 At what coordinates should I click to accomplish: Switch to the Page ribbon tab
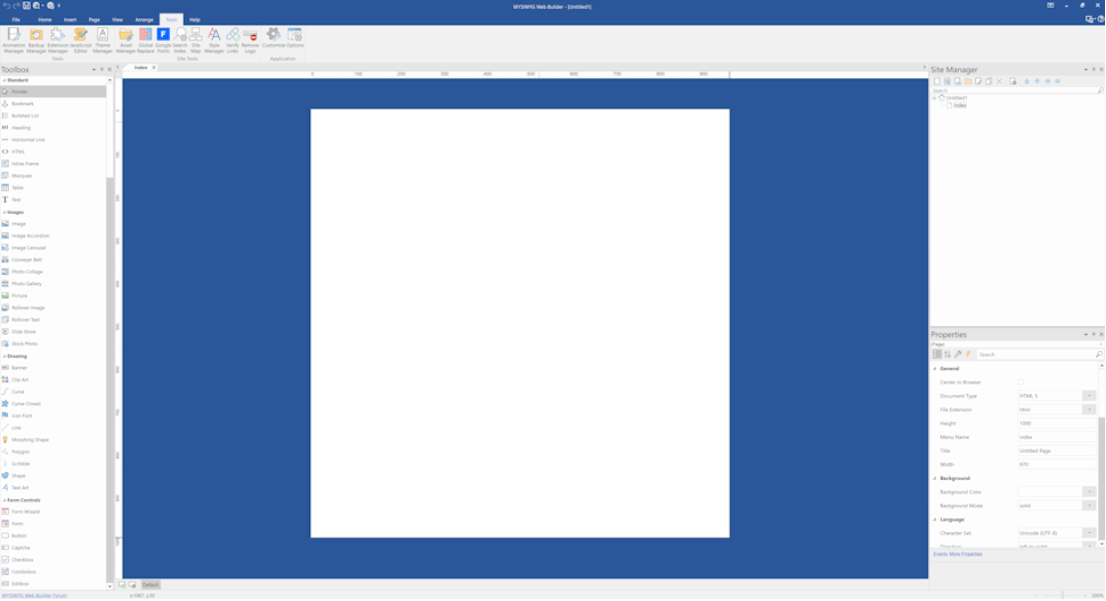(94, 20)
